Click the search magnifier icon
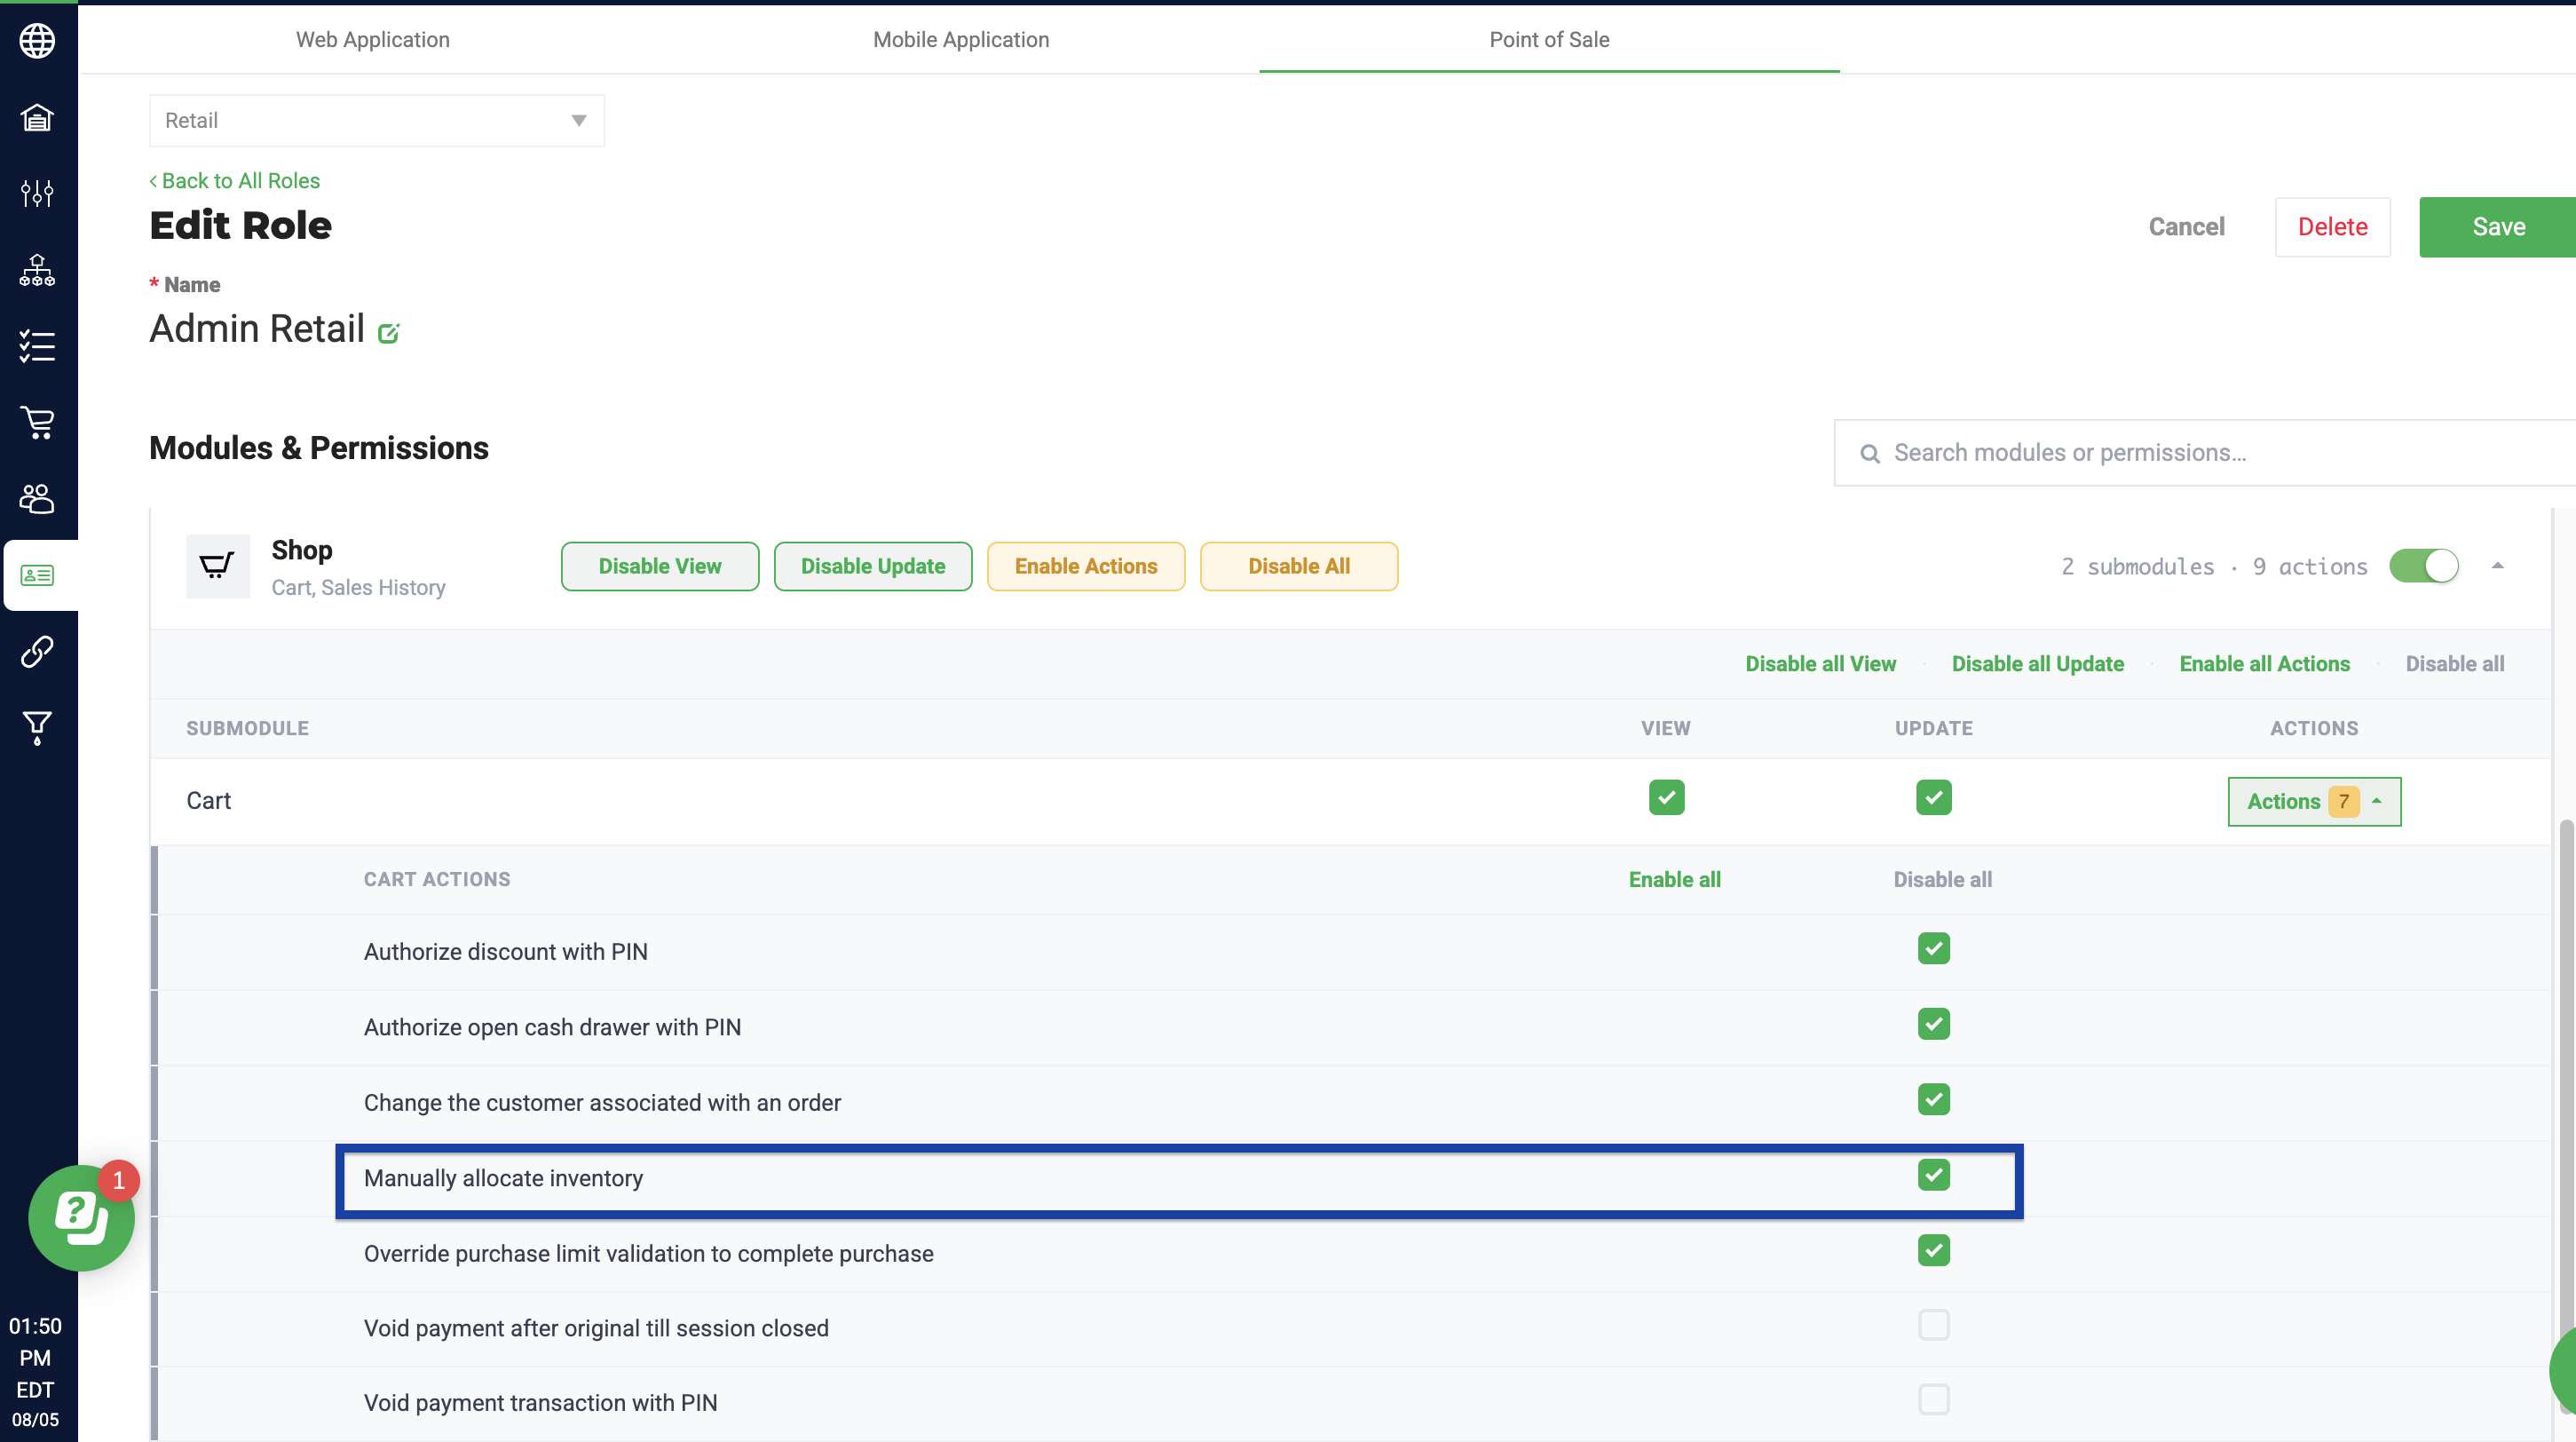2576x1442 pixels. (1869, 454)
